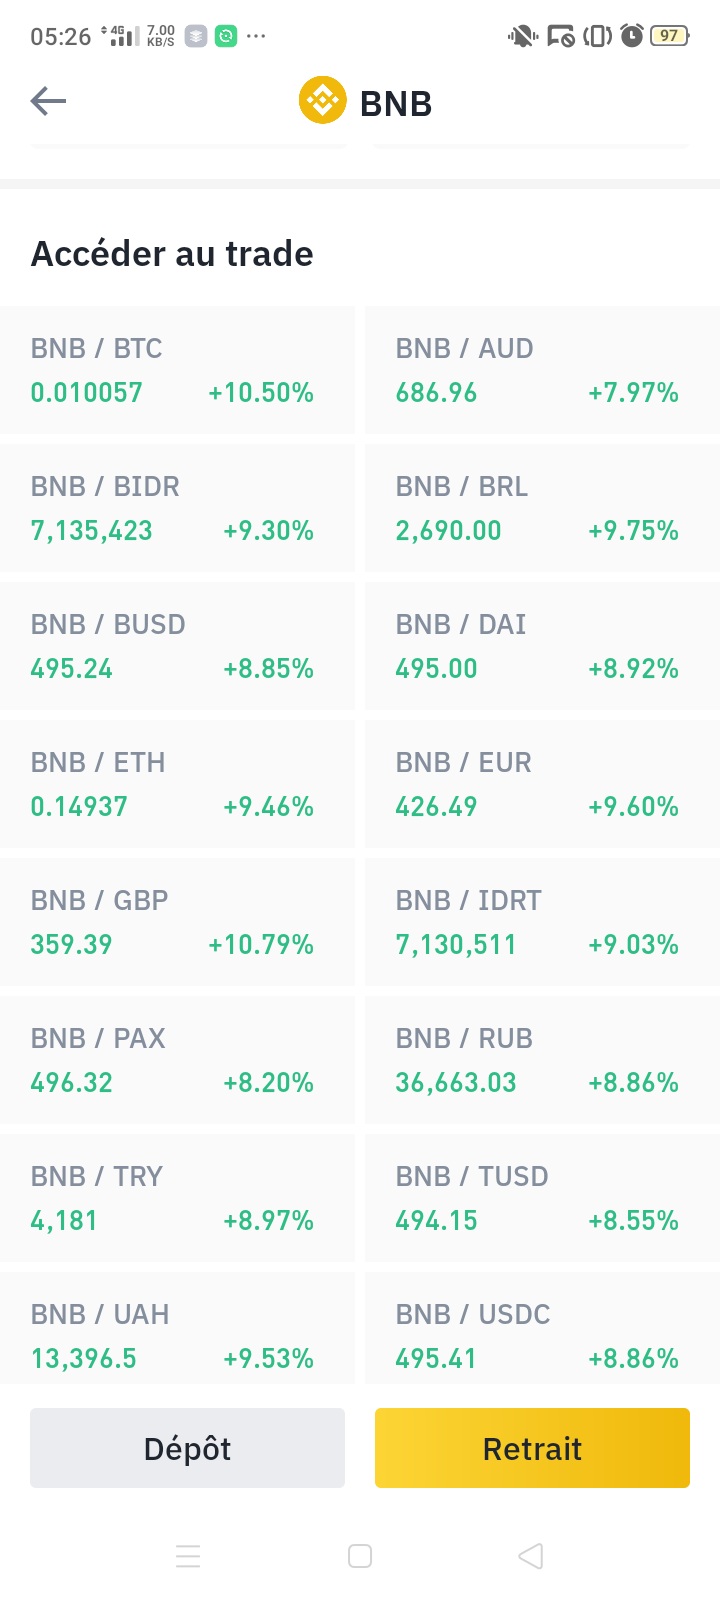Select the BNB / TRY pair card

[177, 1198]
